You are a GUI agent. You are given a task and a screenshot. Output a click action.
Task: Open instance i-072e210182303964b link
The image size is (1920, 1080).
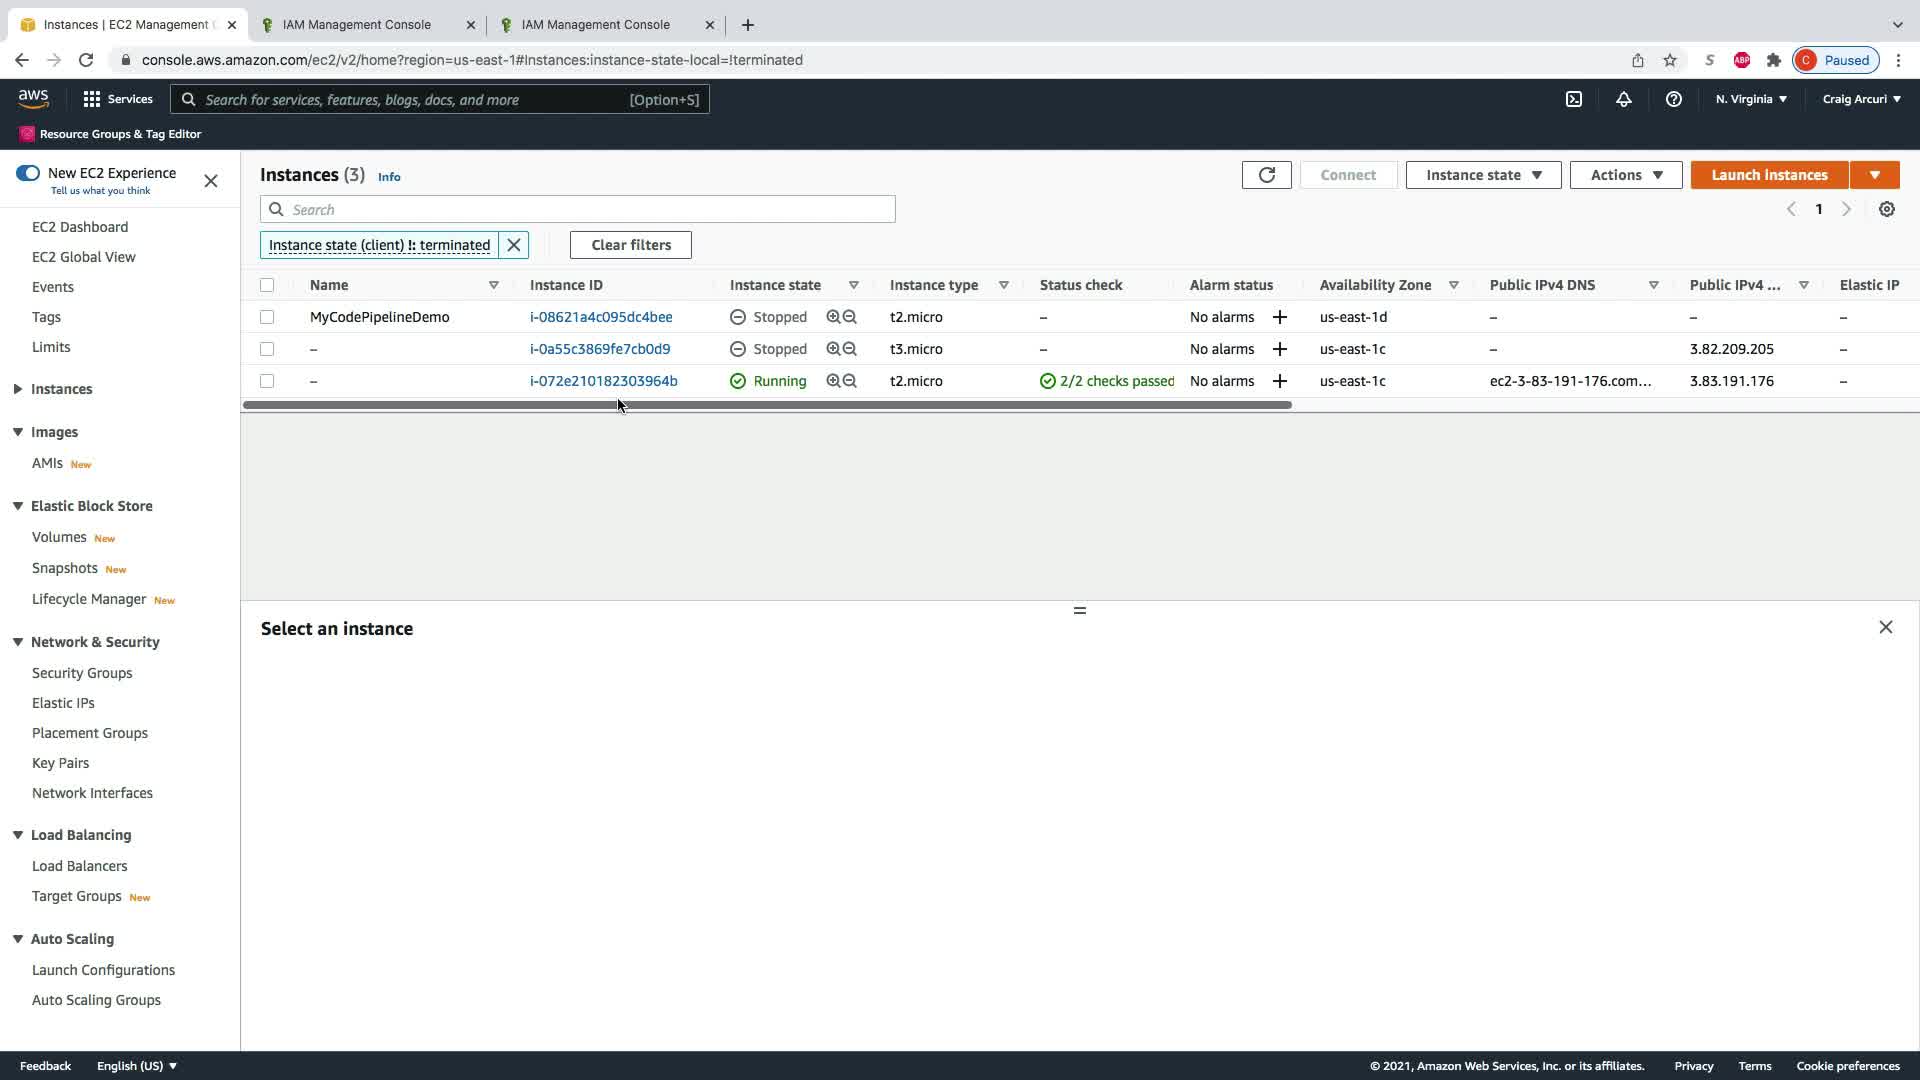(603, 381)
